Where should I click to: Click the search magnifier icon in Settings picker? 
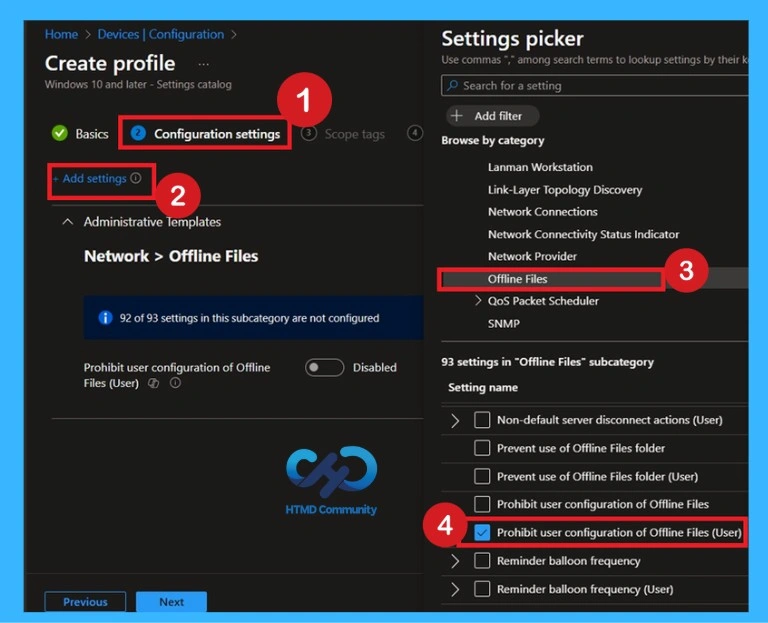tap(453, 85)
